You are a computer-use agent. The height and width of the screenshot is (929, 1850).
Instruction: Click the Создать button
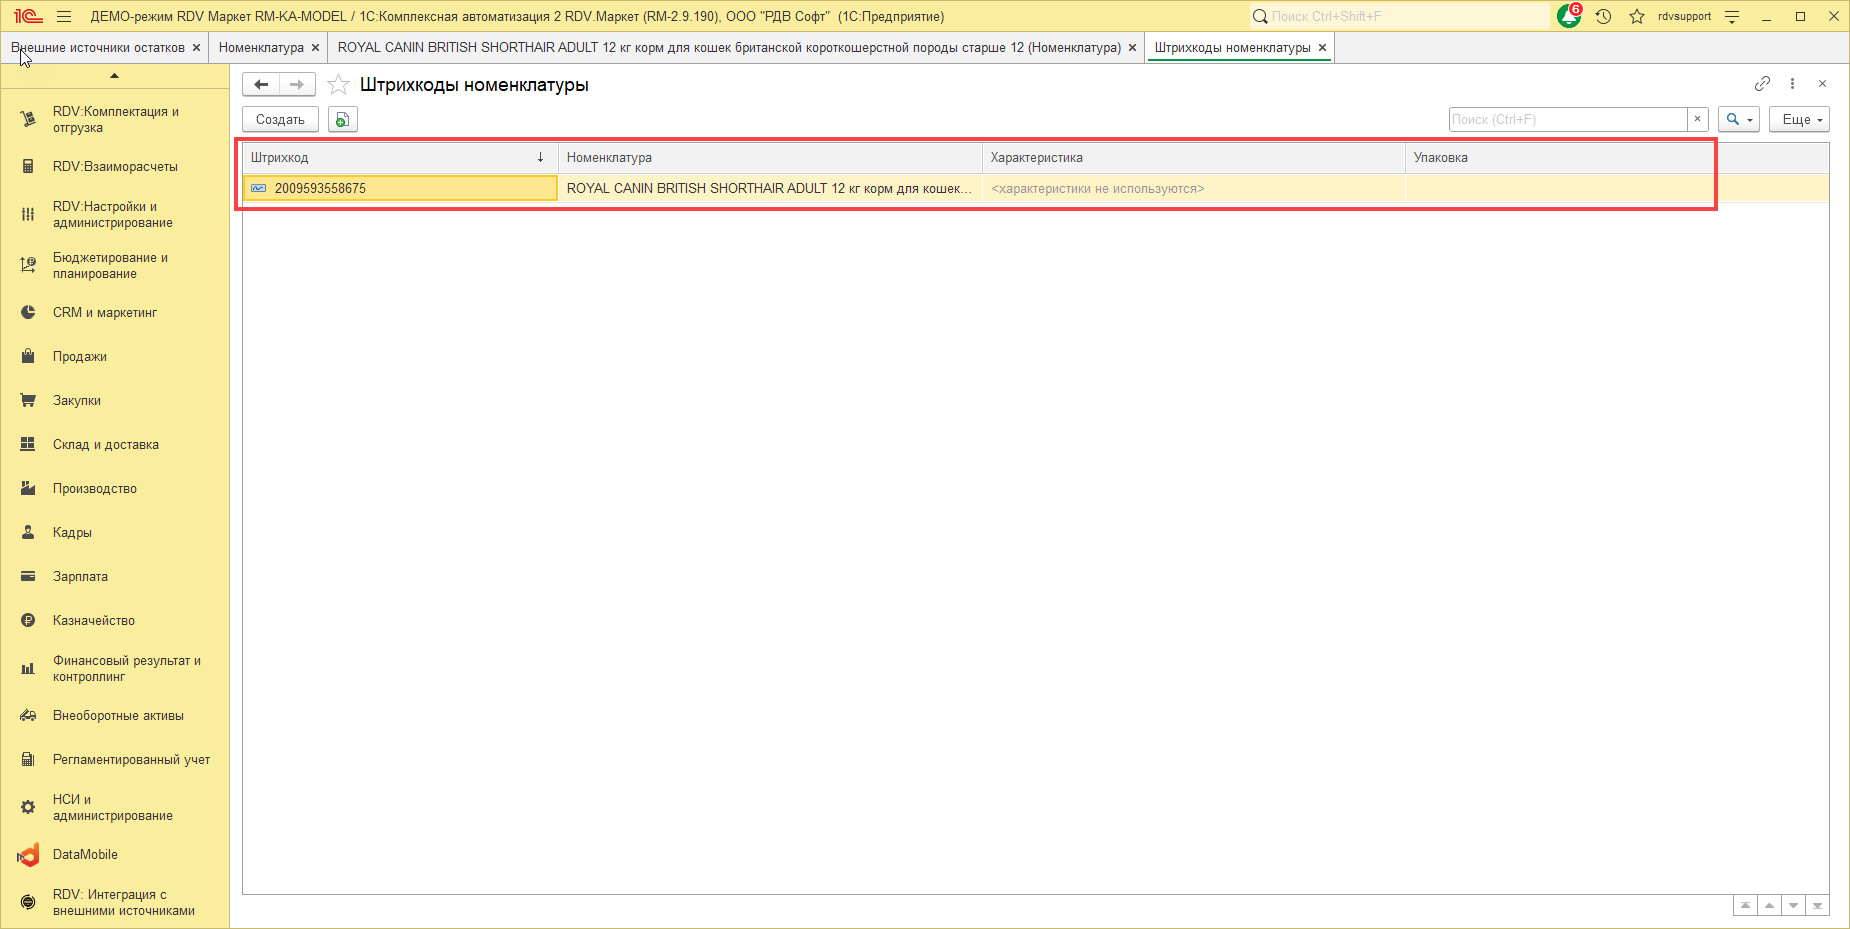(280, 120)
